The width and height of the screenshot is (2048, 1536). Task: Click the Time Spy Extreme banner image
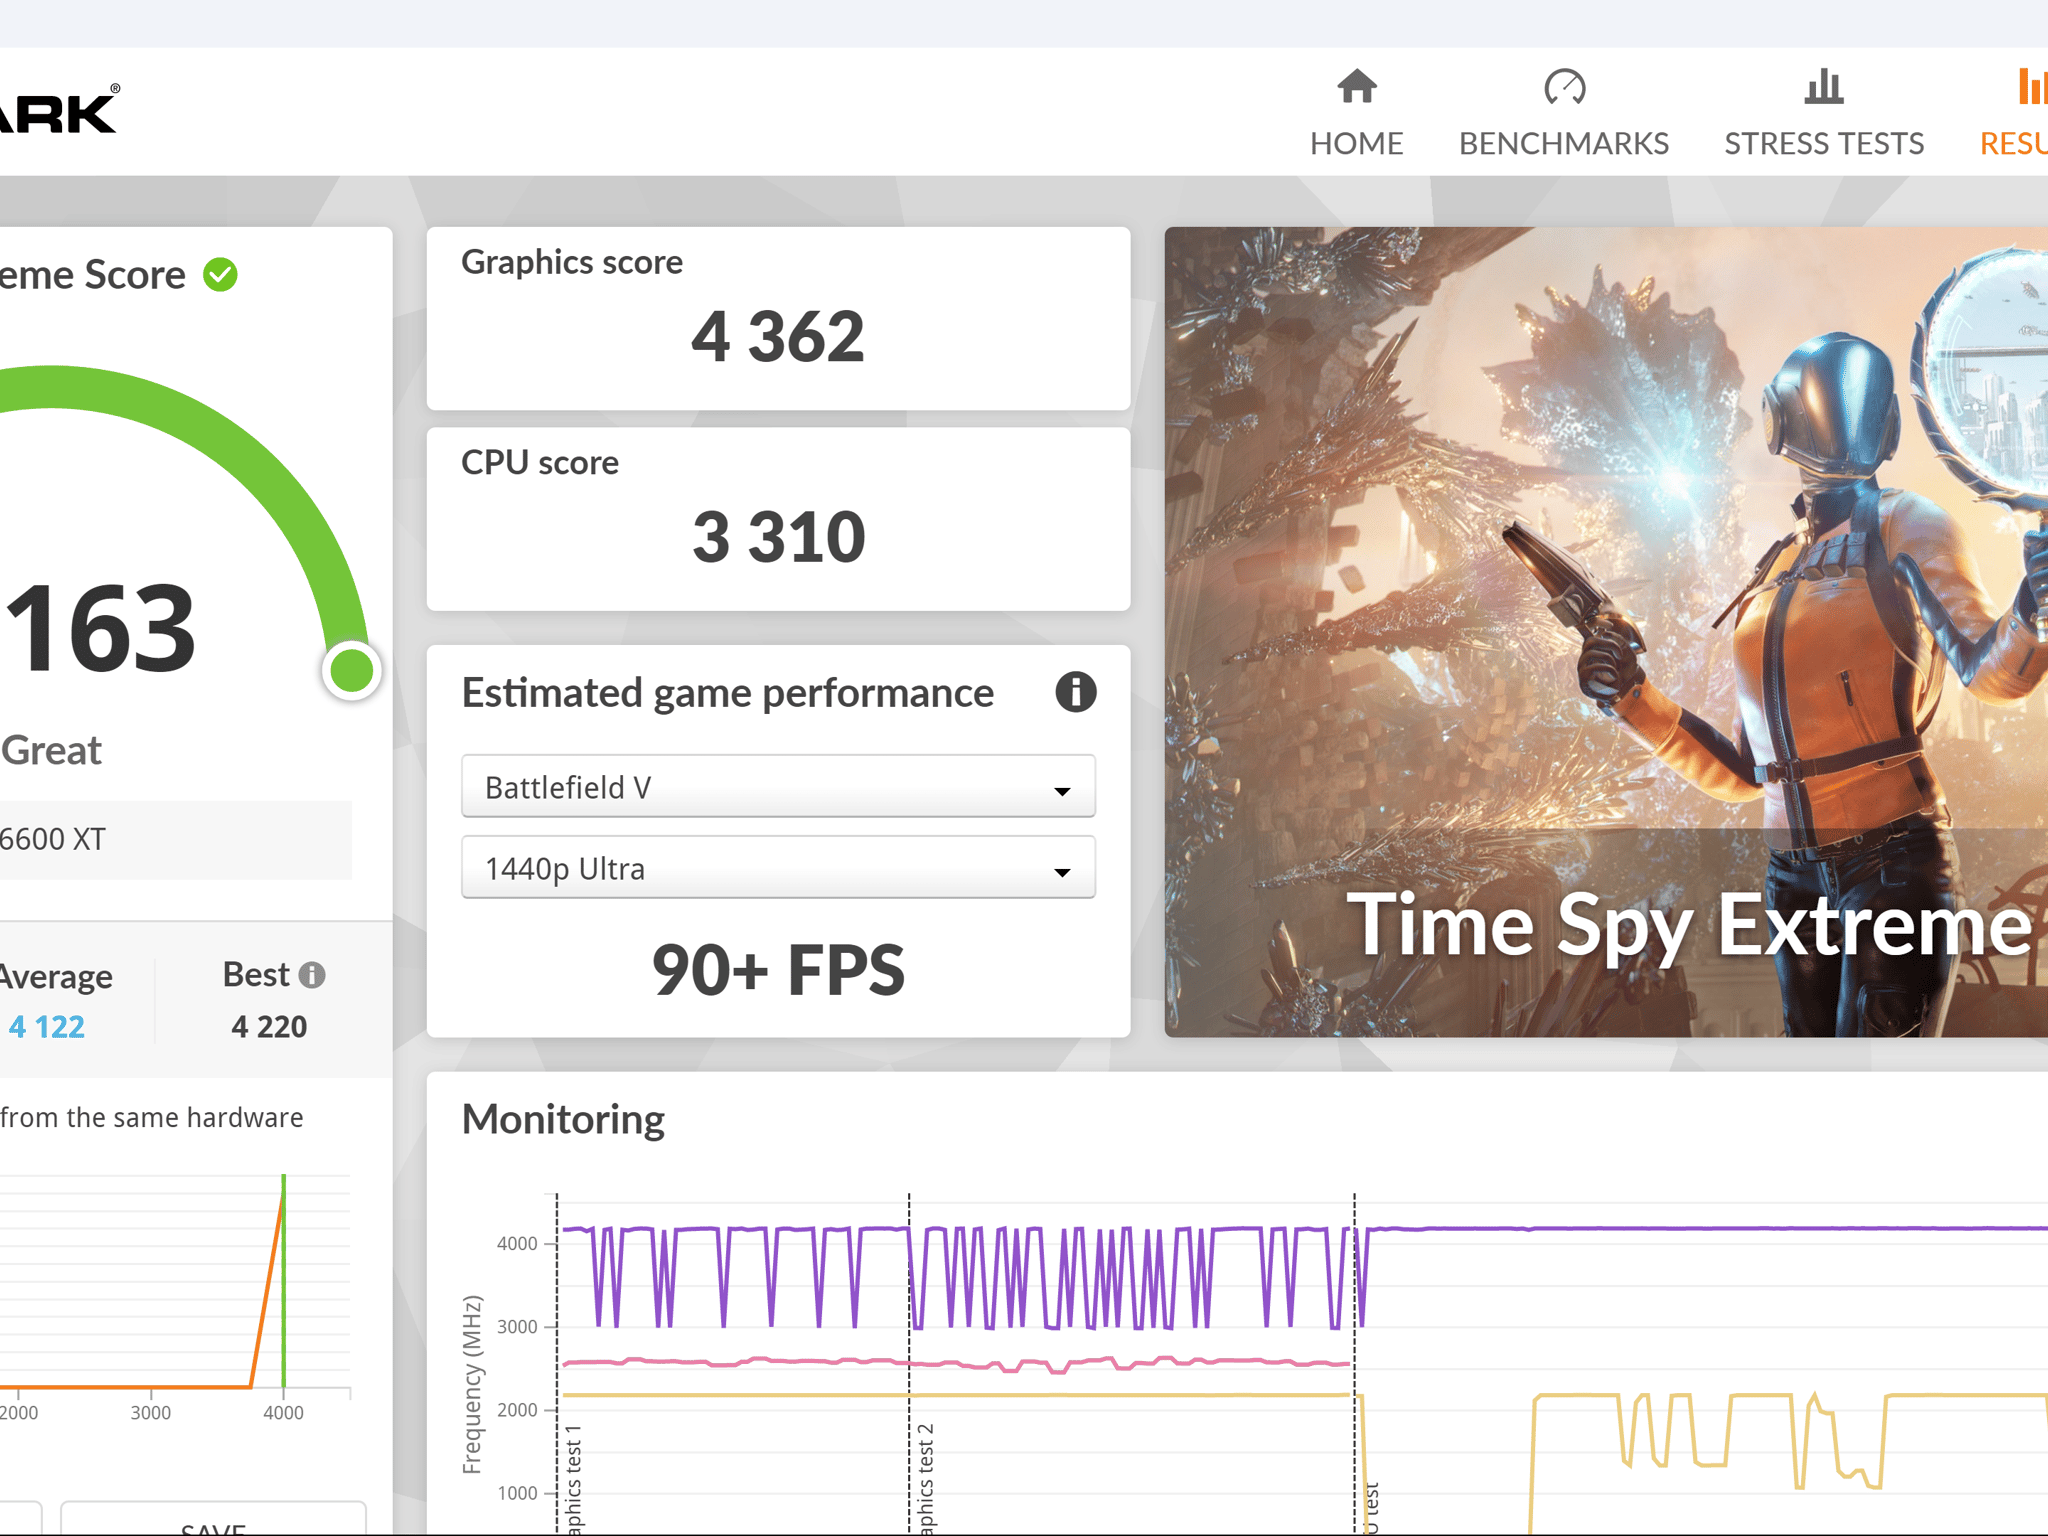1606,632
